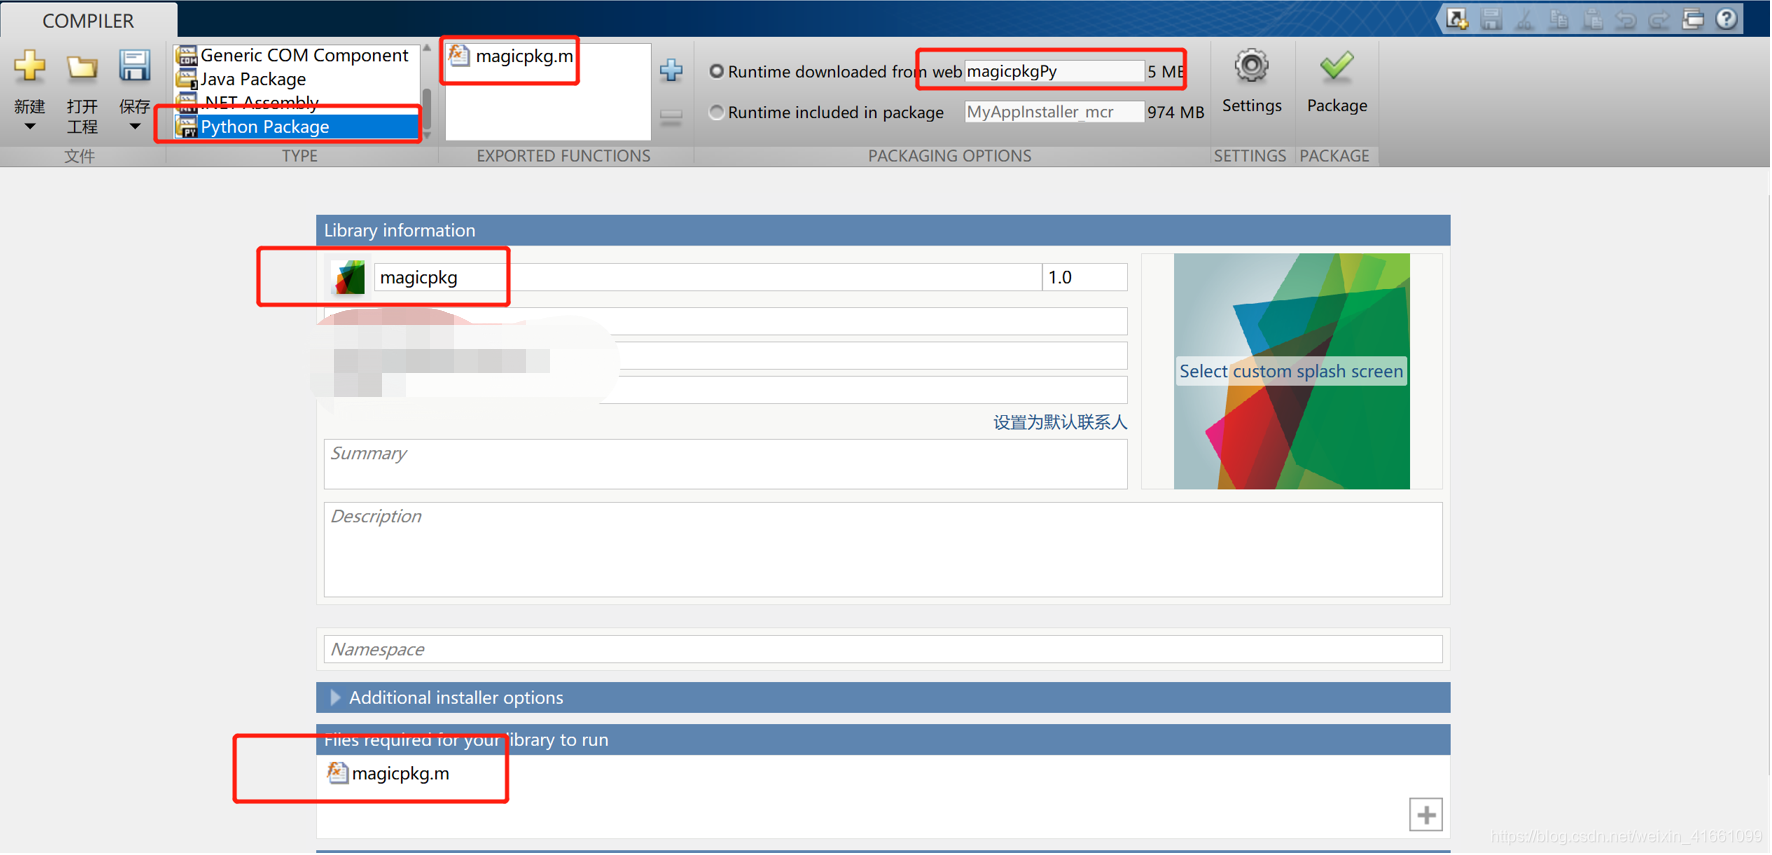Click the quick-access Save icon
This screenshot has height=855, width=1772.
(1491, 19)
